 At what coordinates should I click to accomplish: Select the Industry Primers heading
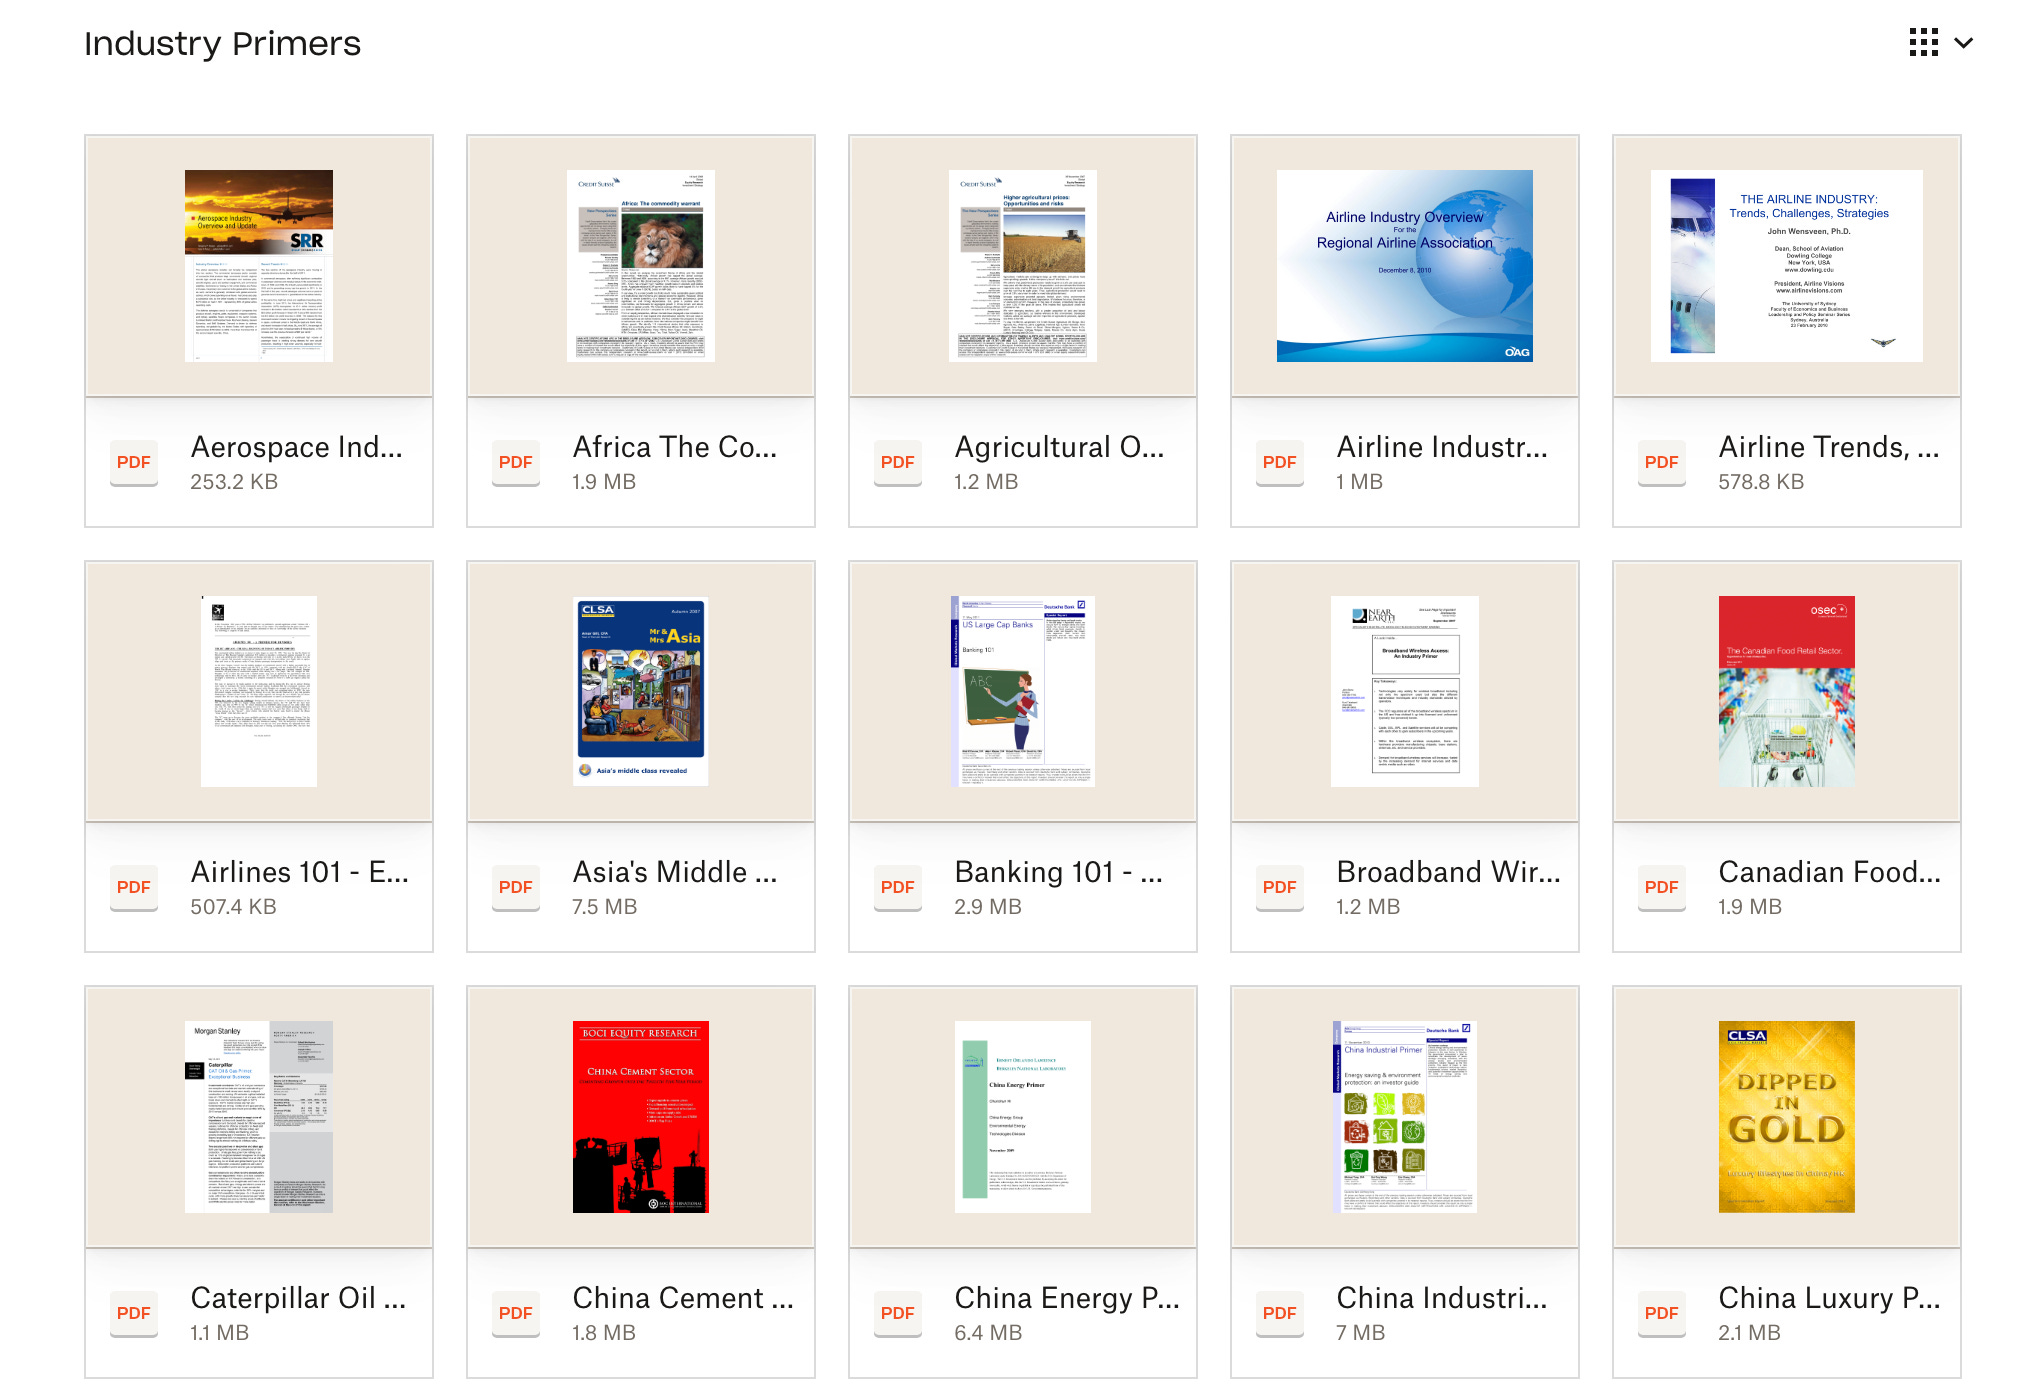pos(222,42)
